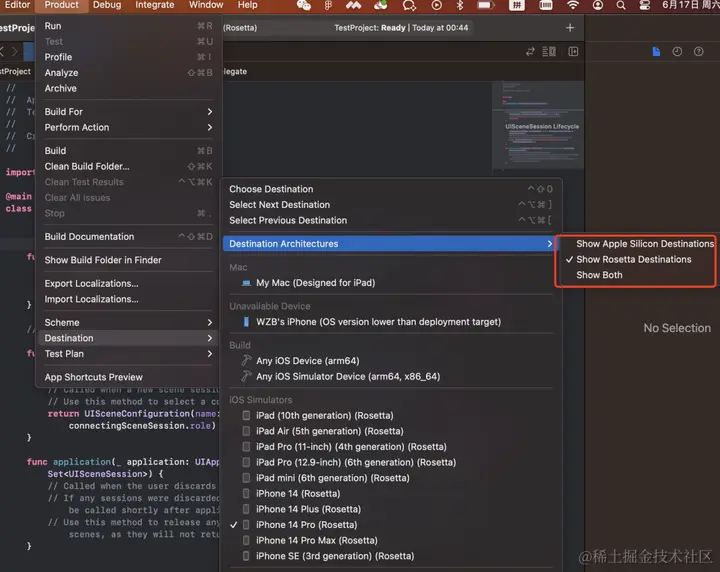
Task: Click Select Next Destination
Action: pyautogui.click(x=390, y=205)
